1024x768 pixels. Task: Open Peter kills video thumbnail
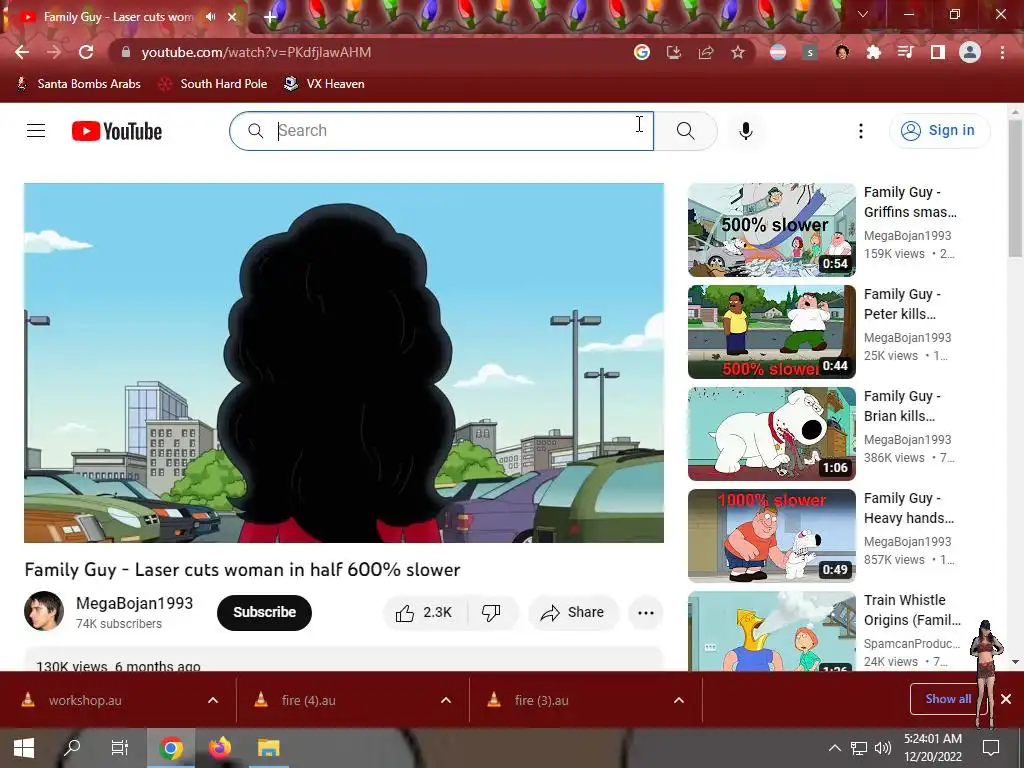tap(772, 332)
